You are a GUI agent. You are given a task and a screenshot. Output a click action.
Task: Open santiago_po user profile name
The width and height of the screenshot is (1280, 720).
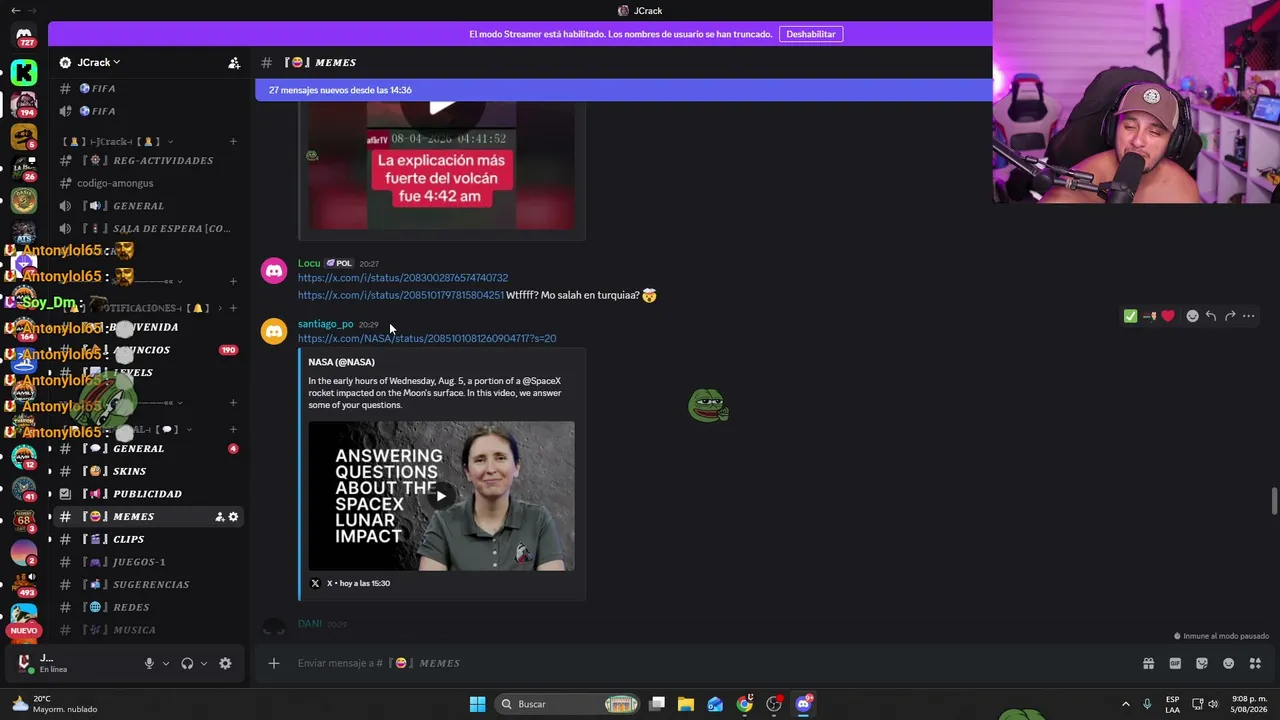pyautogui.click(x=325, y=324)
